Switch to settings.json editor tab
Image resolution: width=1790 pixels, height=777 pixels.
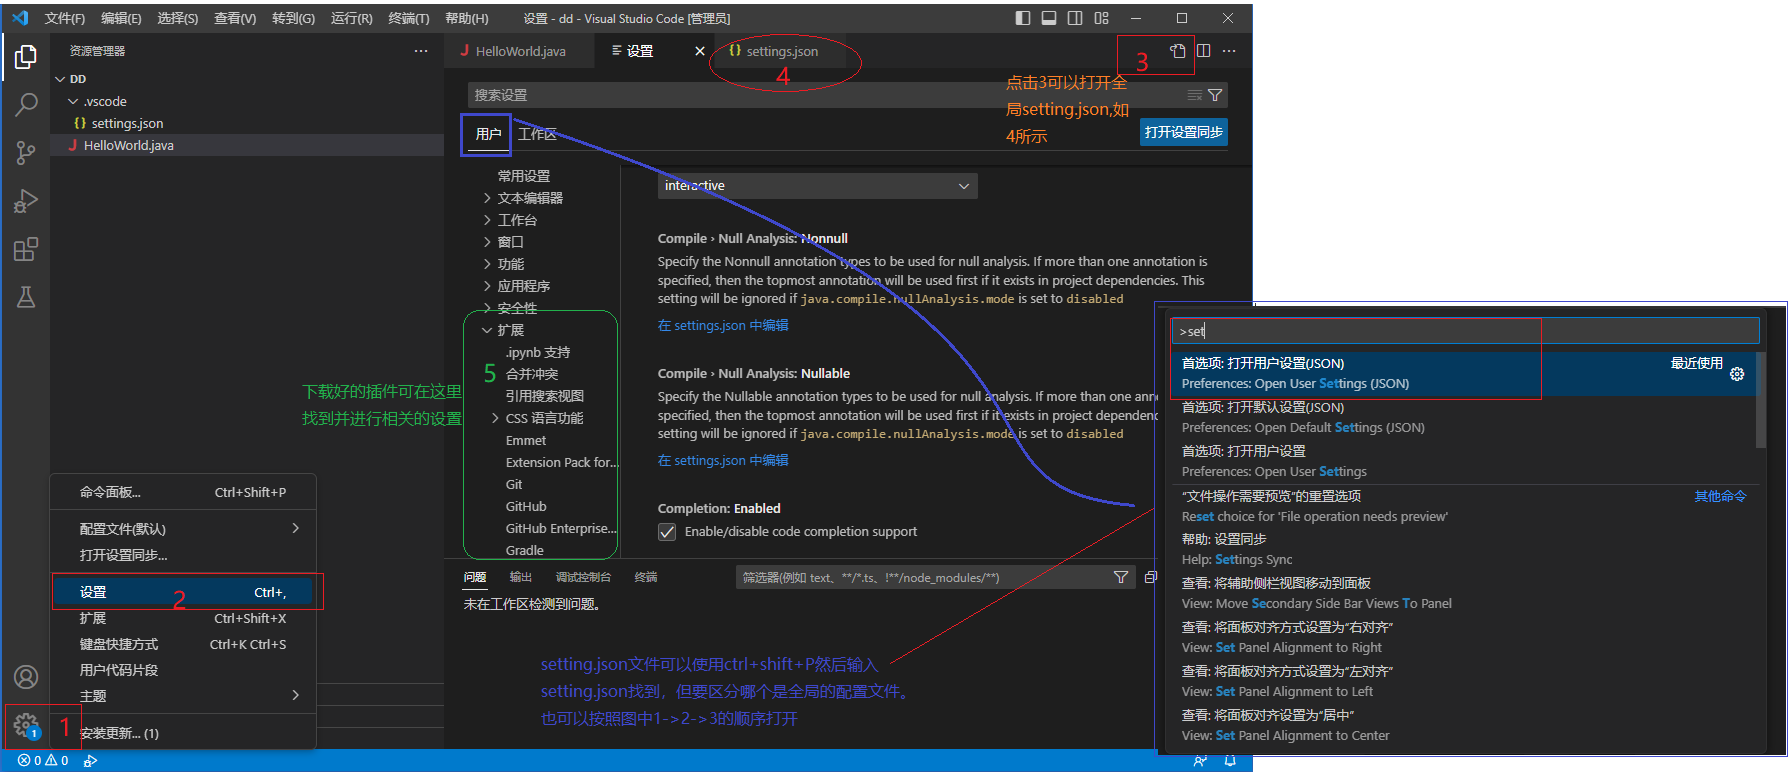coord(782,51)
